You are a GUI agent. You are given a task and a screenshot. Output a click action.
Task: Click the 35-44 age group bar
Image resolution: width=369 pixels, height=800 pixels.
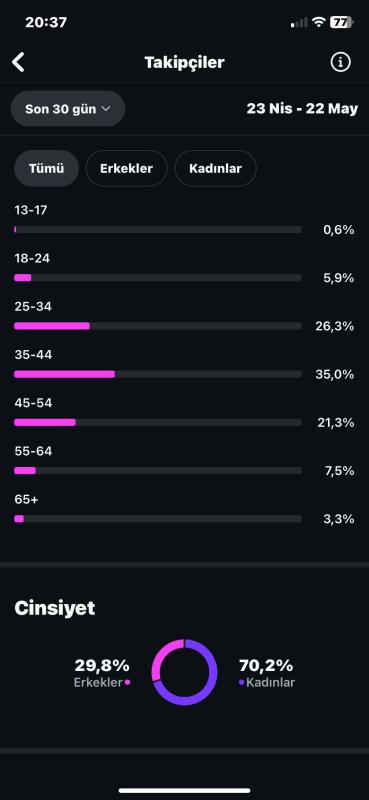(158, 374)
